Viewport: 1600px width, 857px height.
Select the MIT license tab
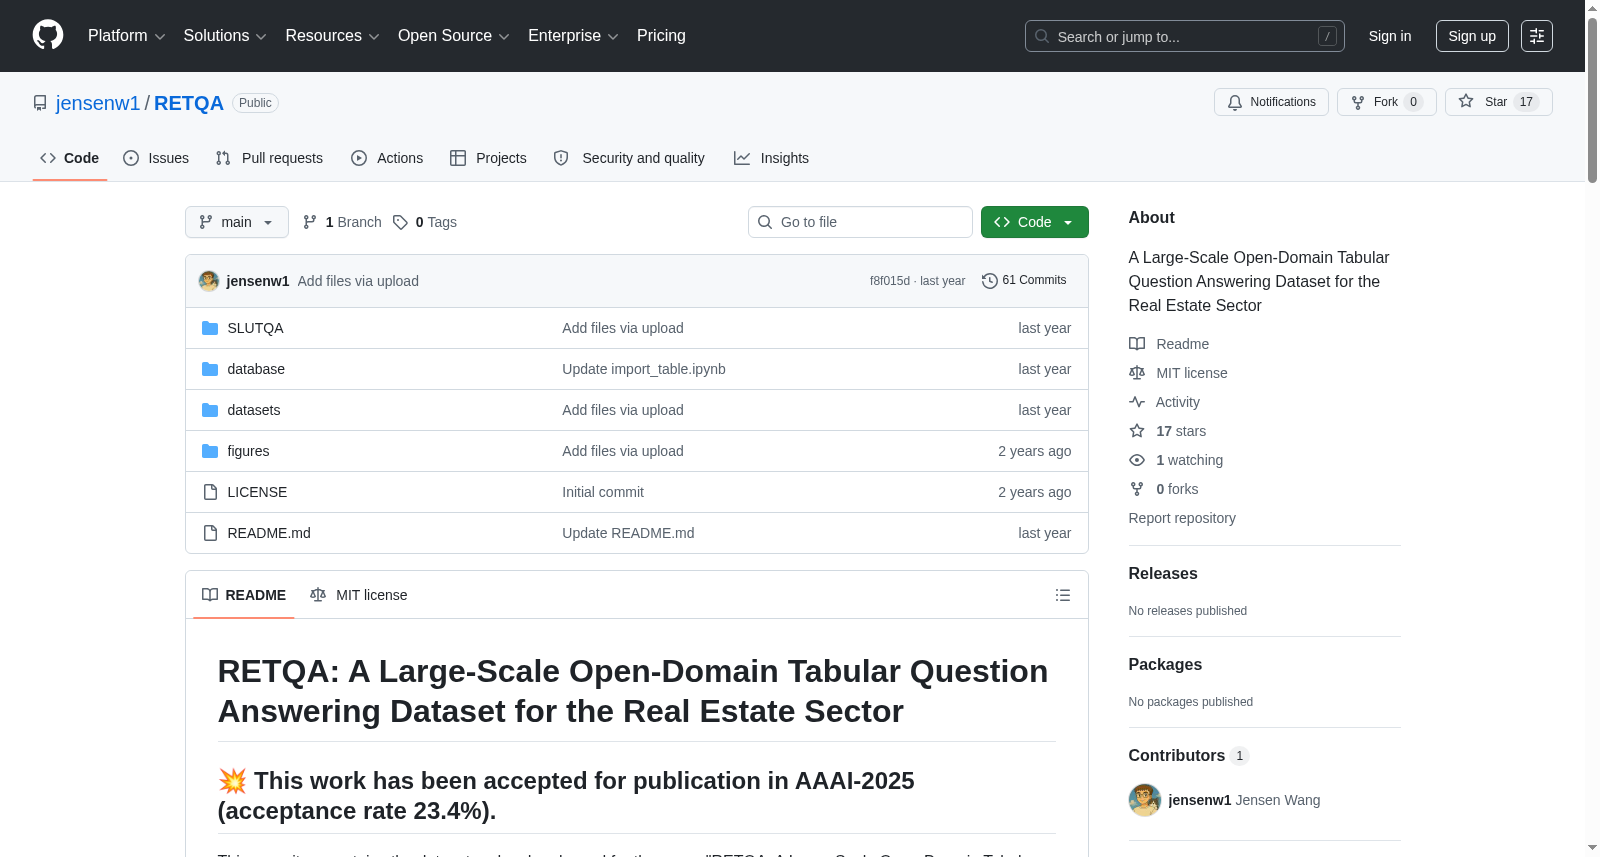tap(359, 595)
